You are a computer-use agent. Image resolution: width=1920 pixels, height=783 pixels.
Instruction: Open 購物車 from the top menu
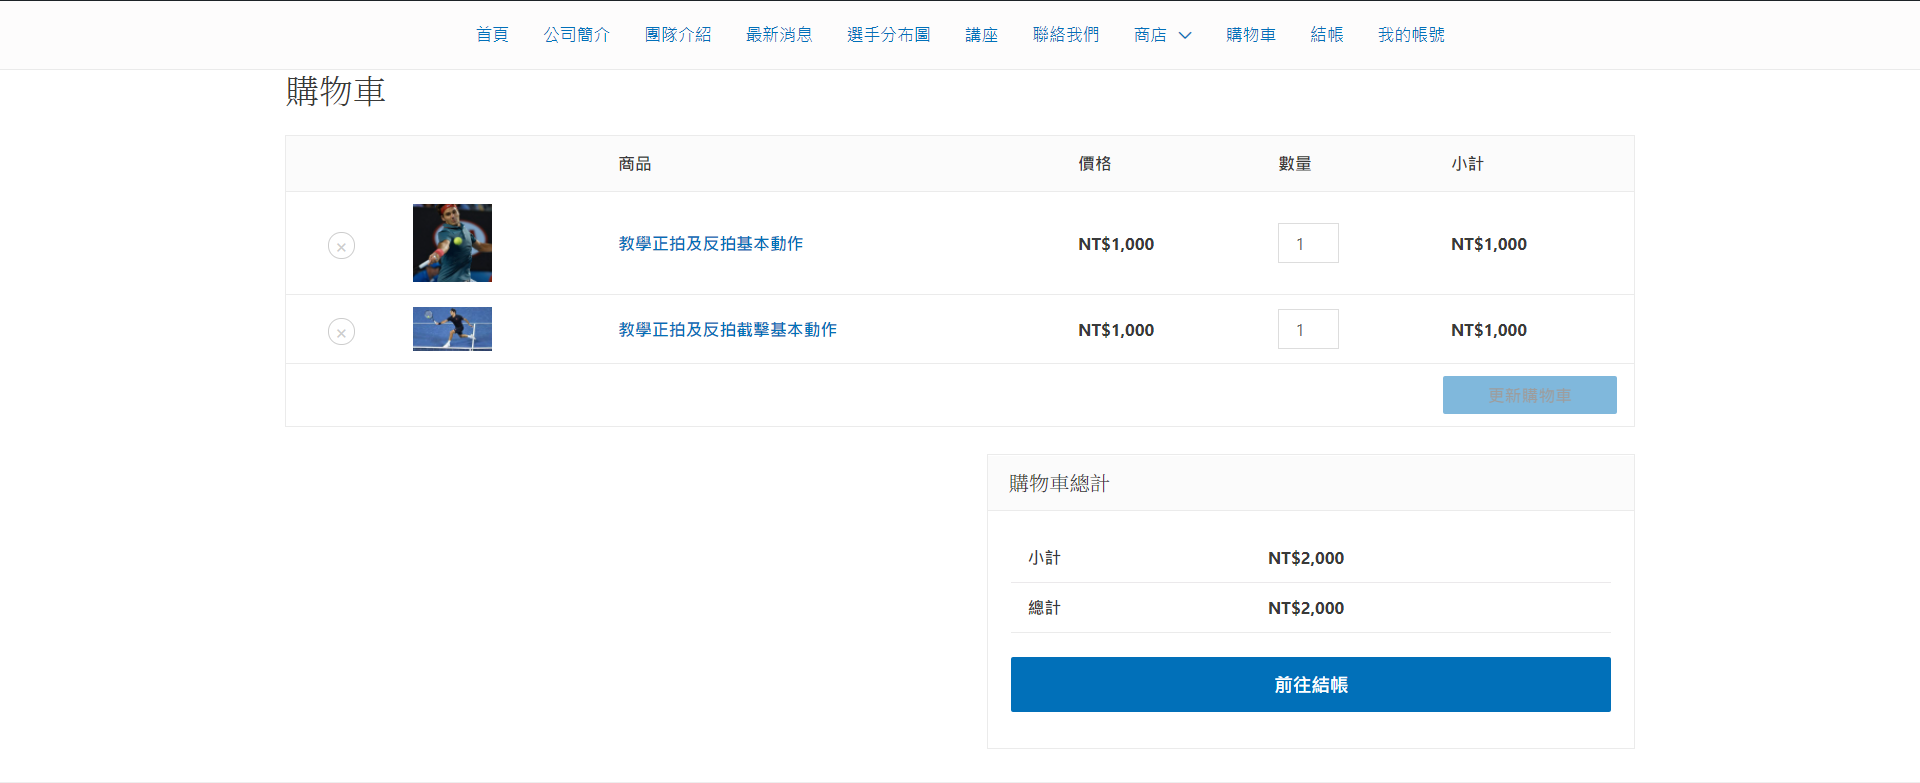click(1251, 35)
